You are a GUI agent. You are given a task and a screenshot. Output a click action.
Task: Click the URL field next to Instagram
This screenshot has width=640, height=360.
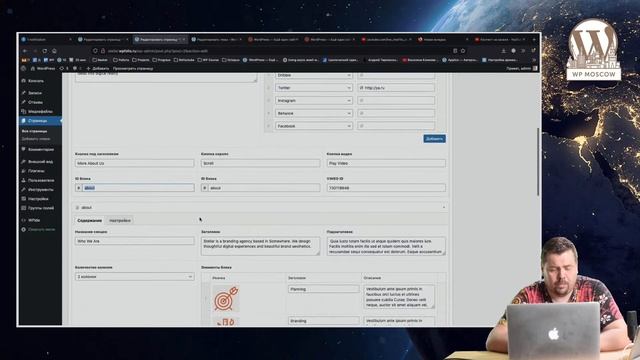click(396, 100)
